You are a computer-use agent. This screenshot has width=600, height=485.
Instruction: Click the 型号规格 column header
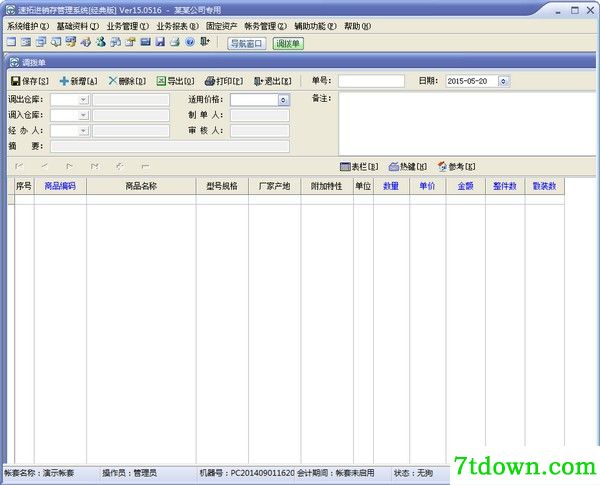coord(222,186)
